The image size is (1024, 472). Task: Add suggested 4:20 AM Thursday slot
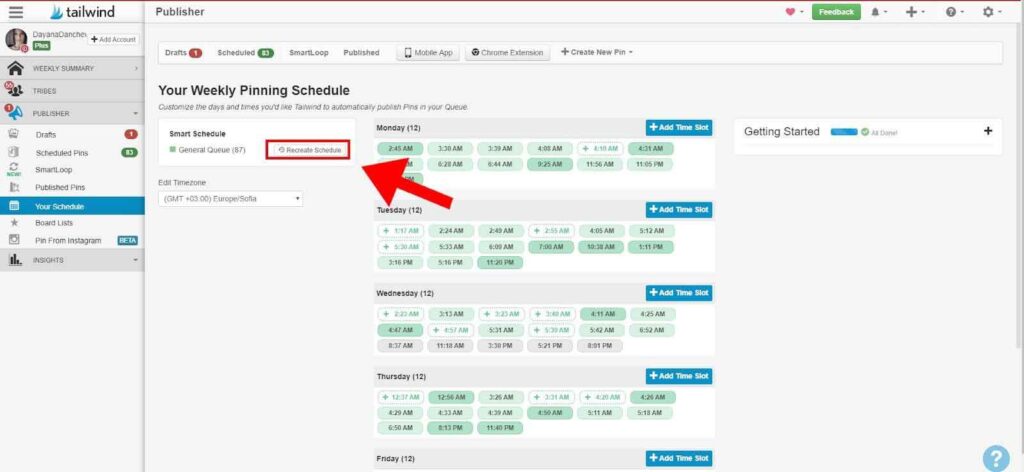tap(602, 397)
